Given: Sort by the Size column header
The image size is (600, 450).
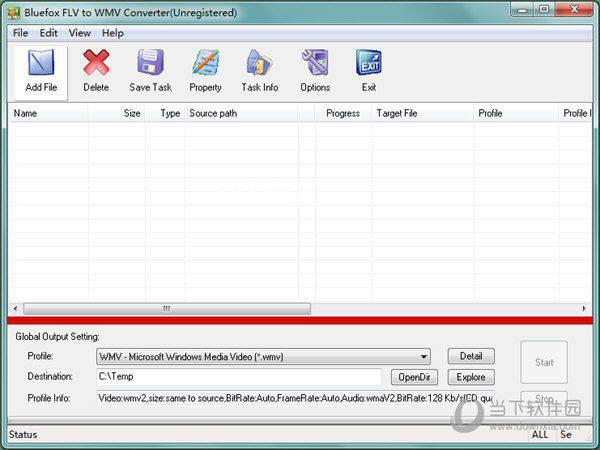Looking at the screenshot, I should pyautogui.click(x=116, y=113).
